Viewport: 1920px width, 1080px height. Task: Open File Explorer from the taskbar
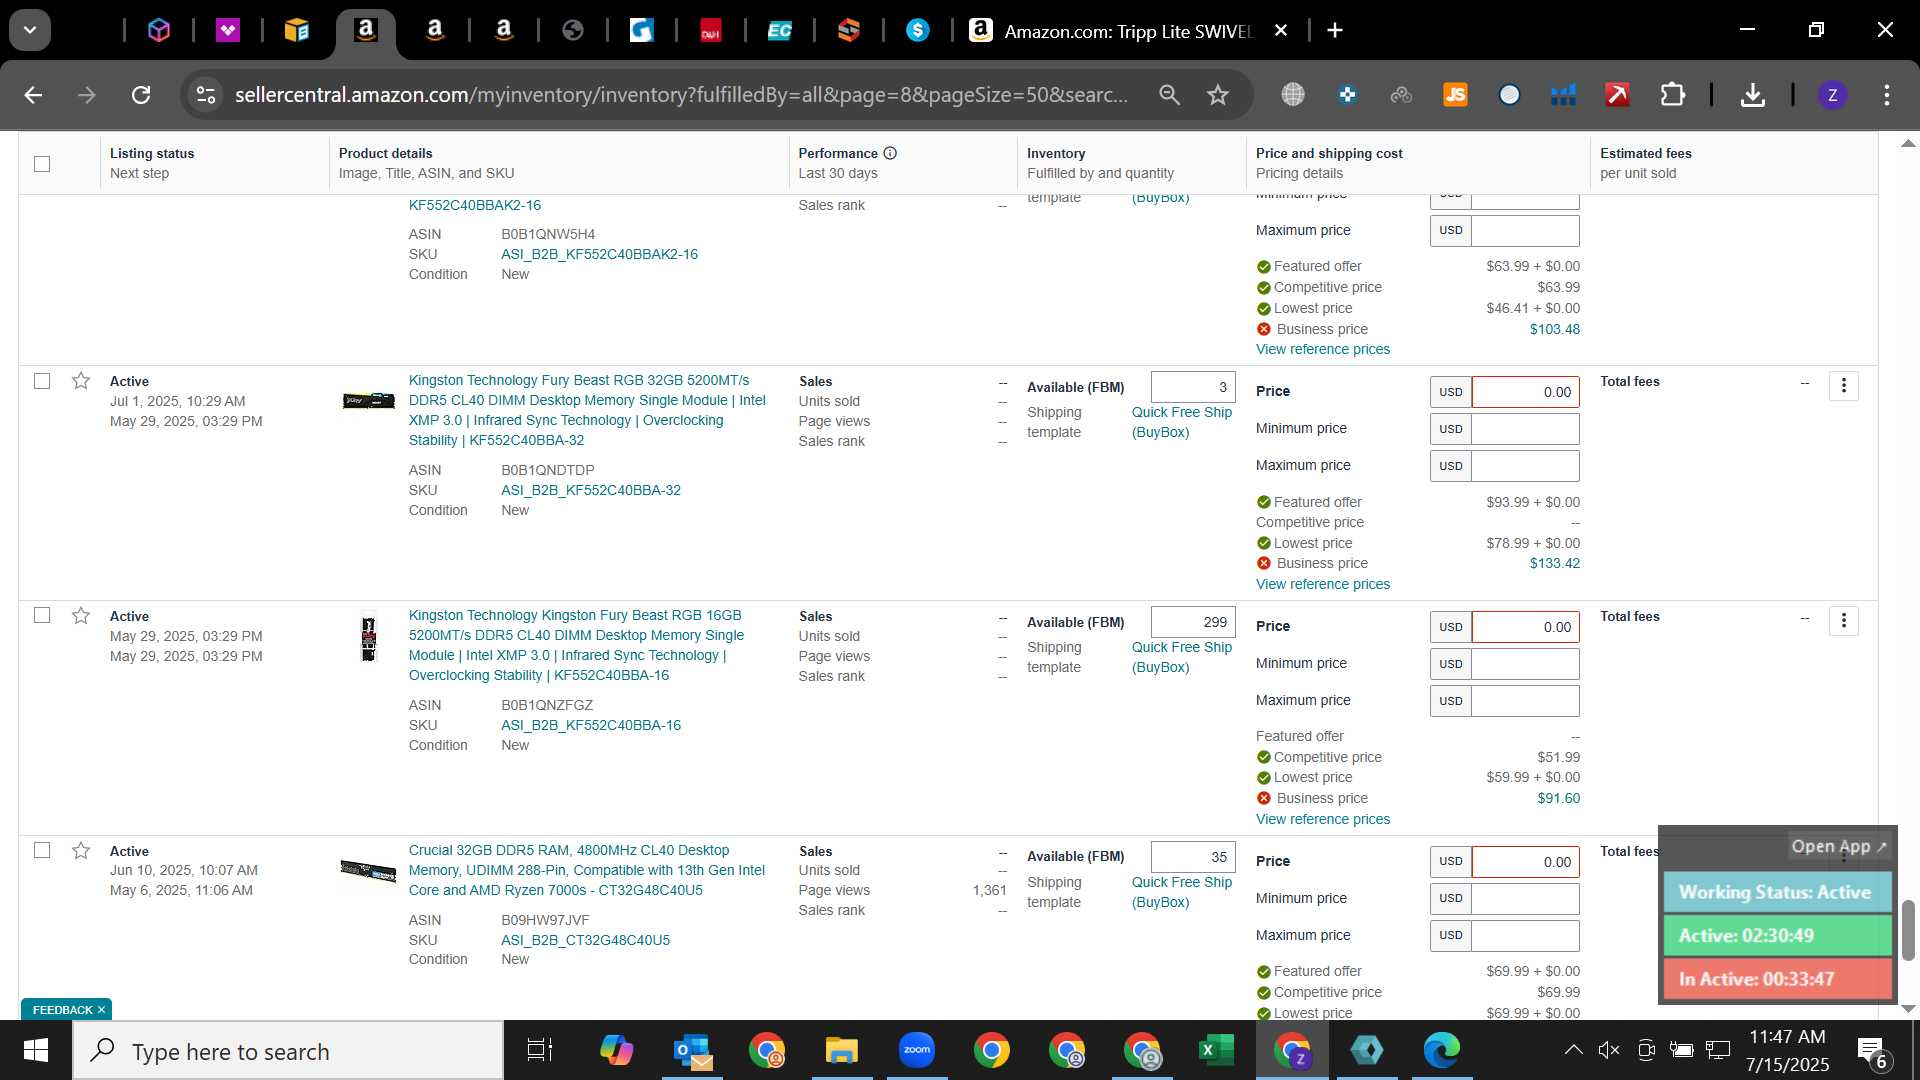(842, 1050)
